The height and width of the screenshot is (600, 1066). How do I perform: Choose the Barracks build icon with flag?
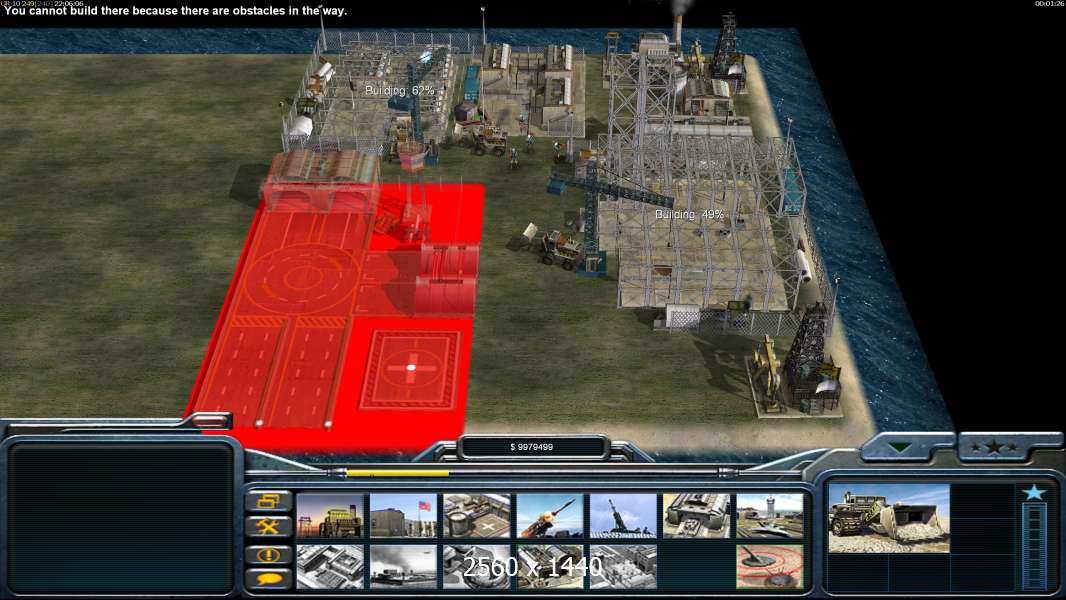click(403, 516)
